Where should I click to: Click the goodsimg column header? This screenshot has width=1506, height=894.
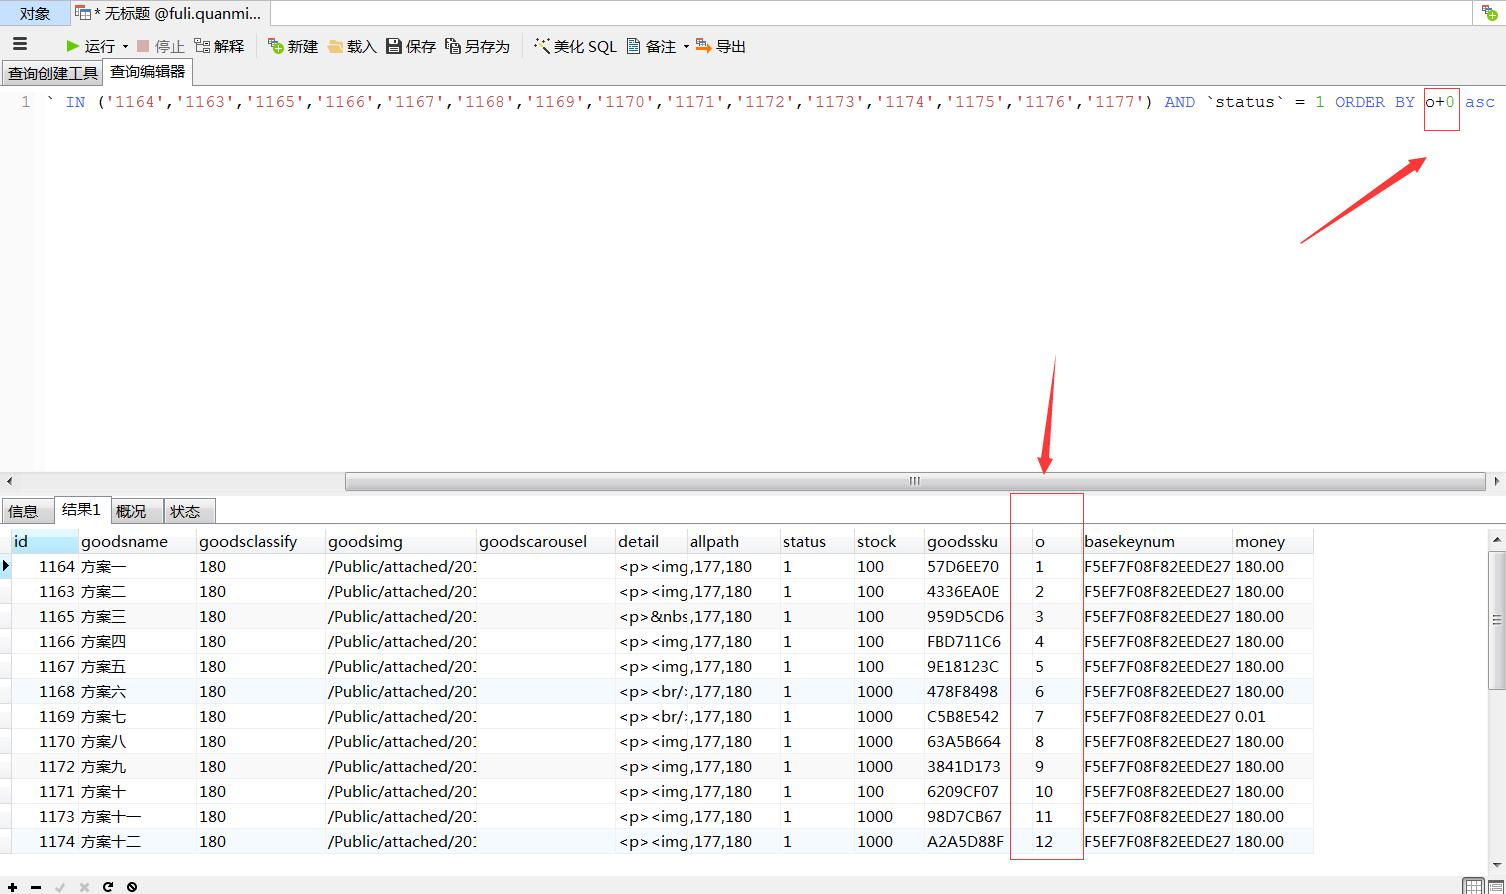[401, 541]
